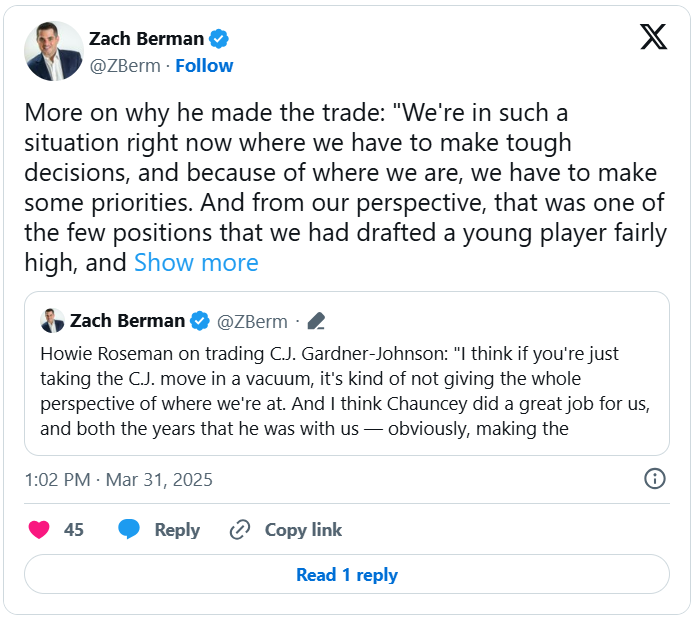This screenshot has height=617, width=695.
Task: Click the verified badge inside the quoted tweet
Action: (x=200, y=321)
